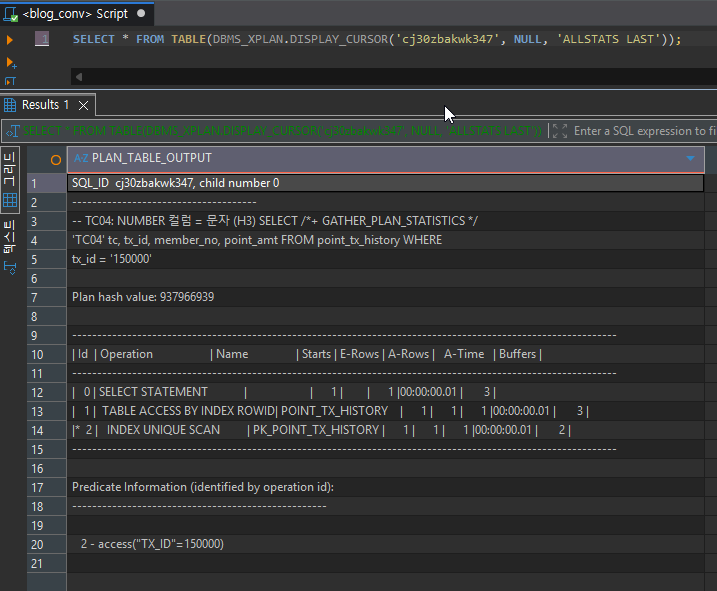Image resolution: width=717 pixels, height=591 pixels.
Task: Select row 1 with SQL_ID cj30zbakwk347
Action: [385, 183]
